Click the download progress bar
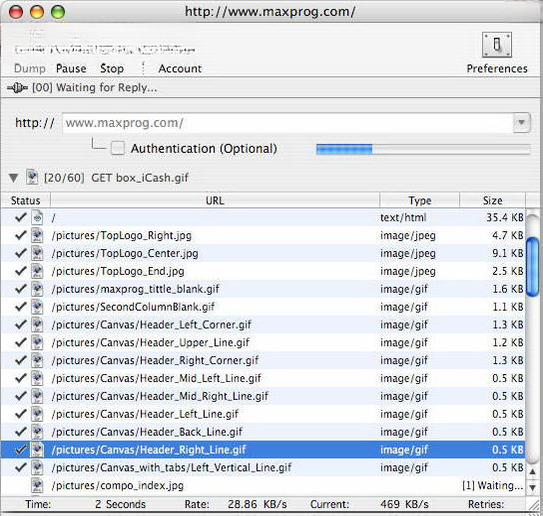 423,149
